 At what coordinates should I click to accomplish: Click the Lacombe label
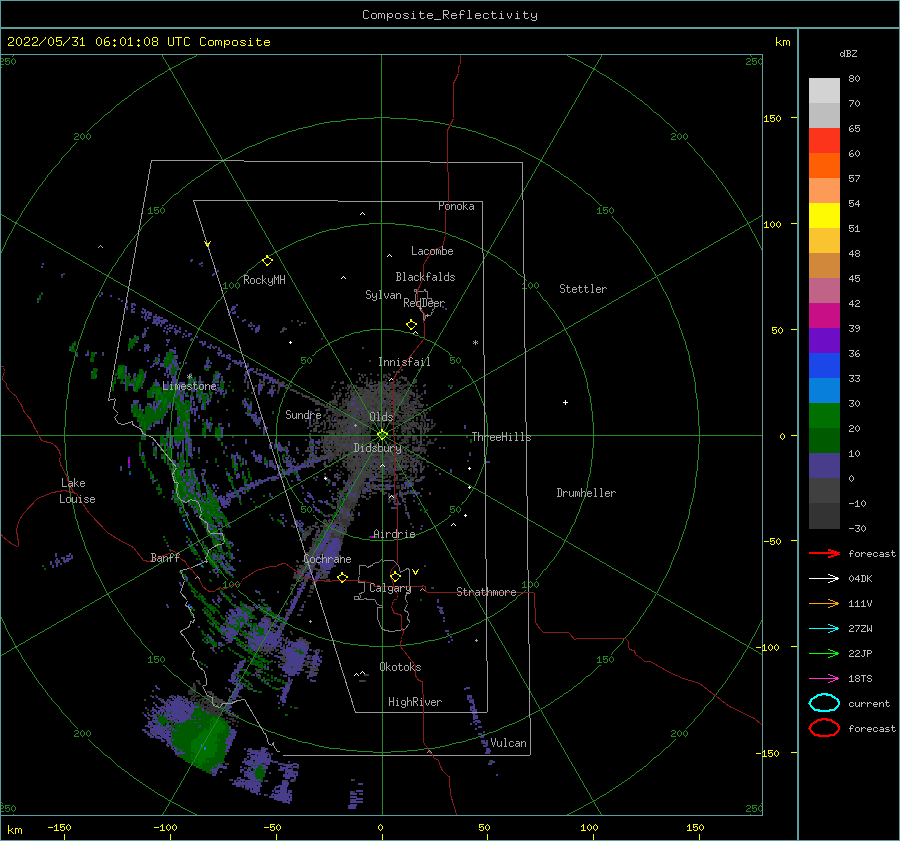[x=432, y=251]
